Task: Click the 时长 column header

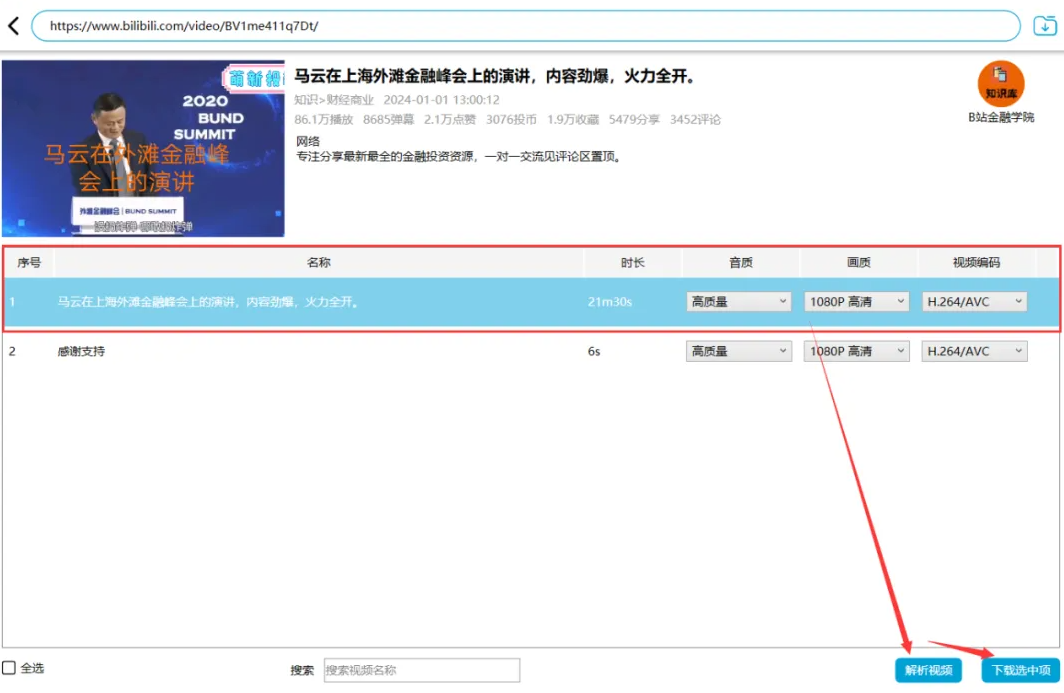Action: point(632,263)
